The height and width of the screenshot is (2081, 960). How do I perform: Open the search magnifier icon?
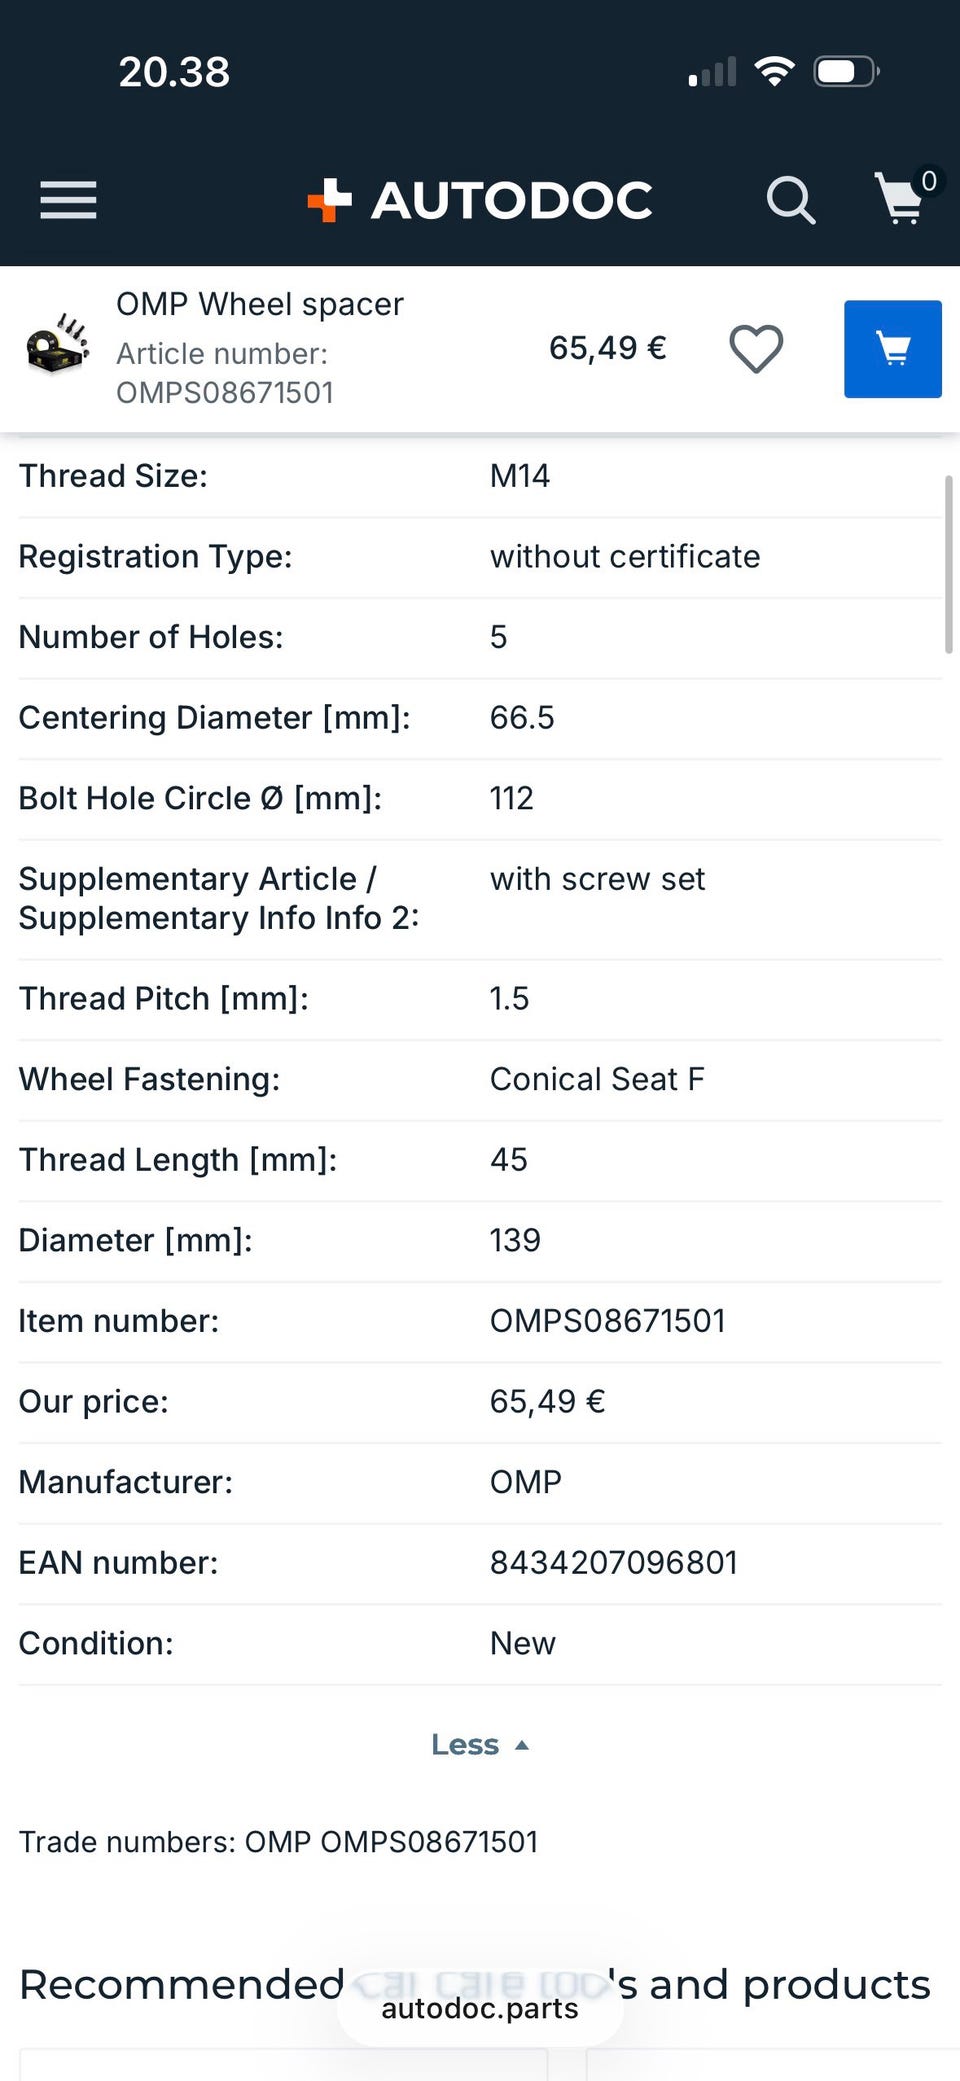[x=790, y=200]
